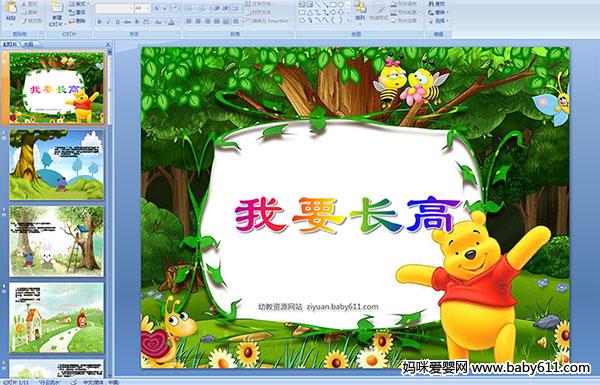Click the Find binoculars icon
The width and height of the screenshot is (600, 385).
coord(431,4)
